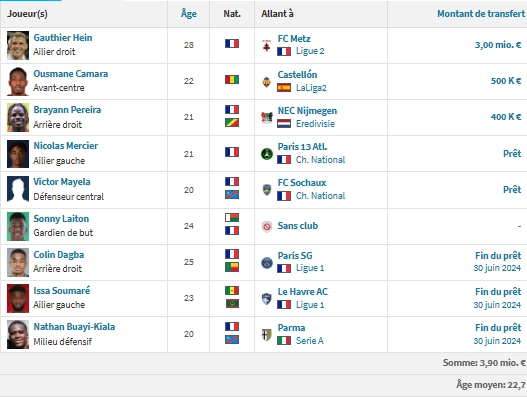
Task: Click the Le Havre AC crest icon
Action: [267, 299]
